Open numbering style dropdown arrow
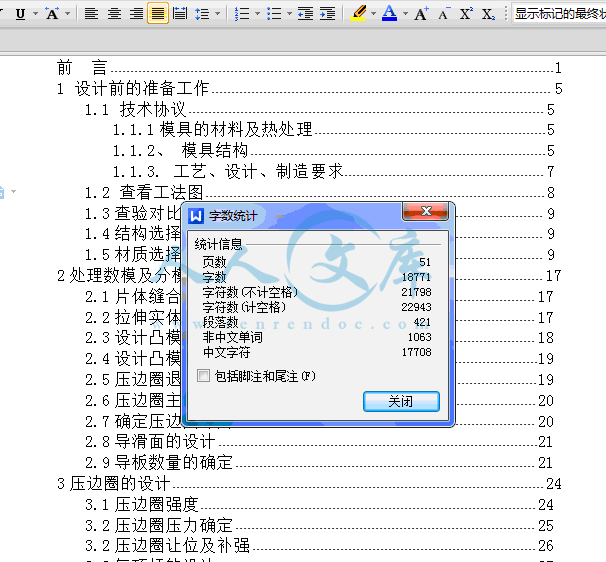 pos(258,14)
